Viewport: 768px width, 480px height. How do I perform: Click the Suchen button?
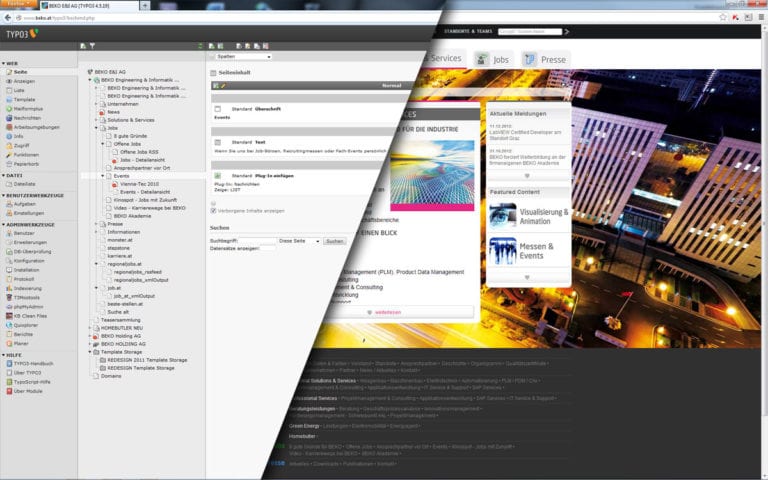pyautogui.click(x=335, y=241)
